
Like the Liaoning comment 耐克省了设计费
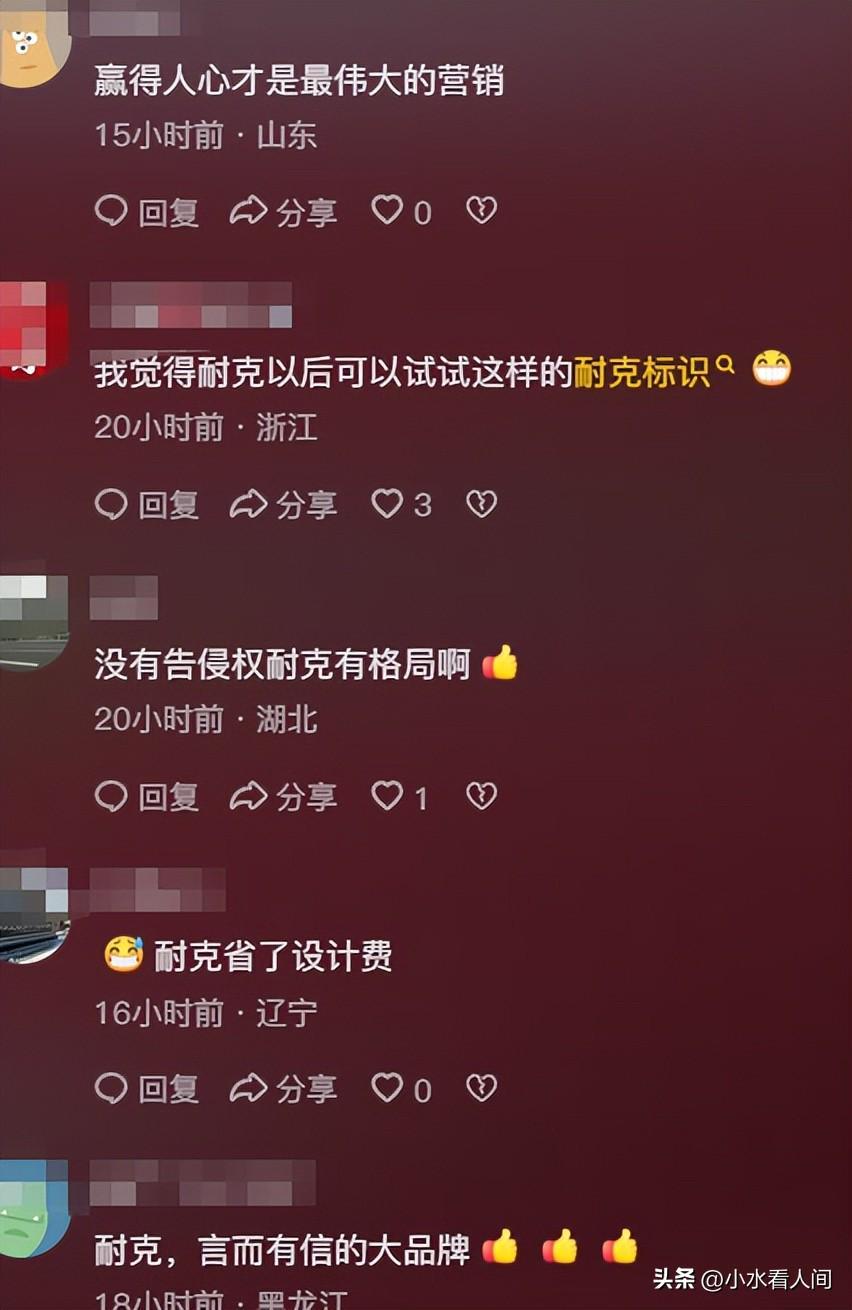point(387,1088)
